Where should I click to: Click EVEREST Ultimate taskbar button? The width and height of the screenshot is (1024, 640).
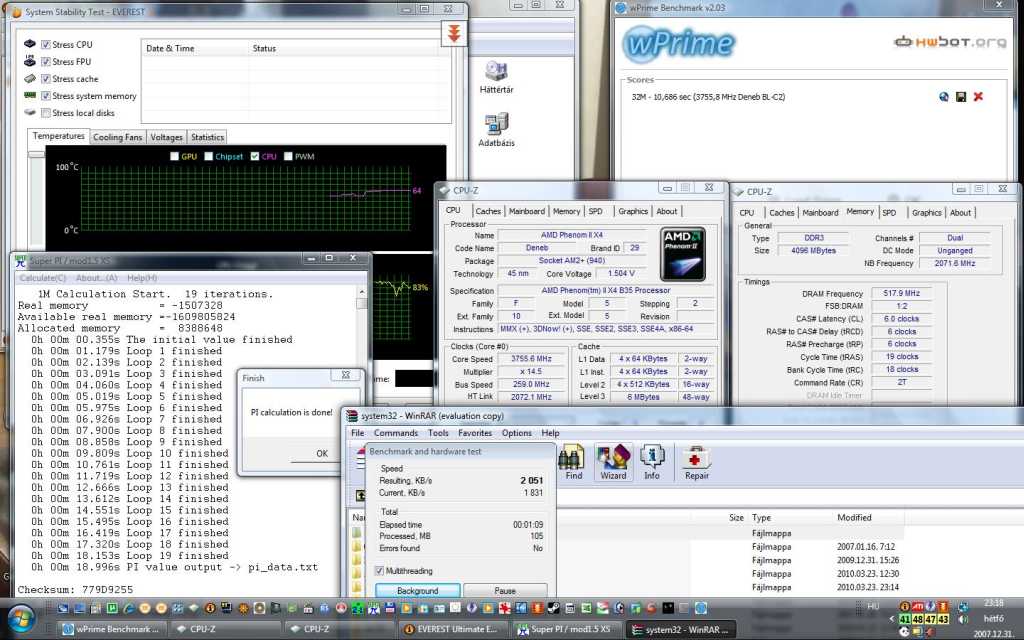452,630
